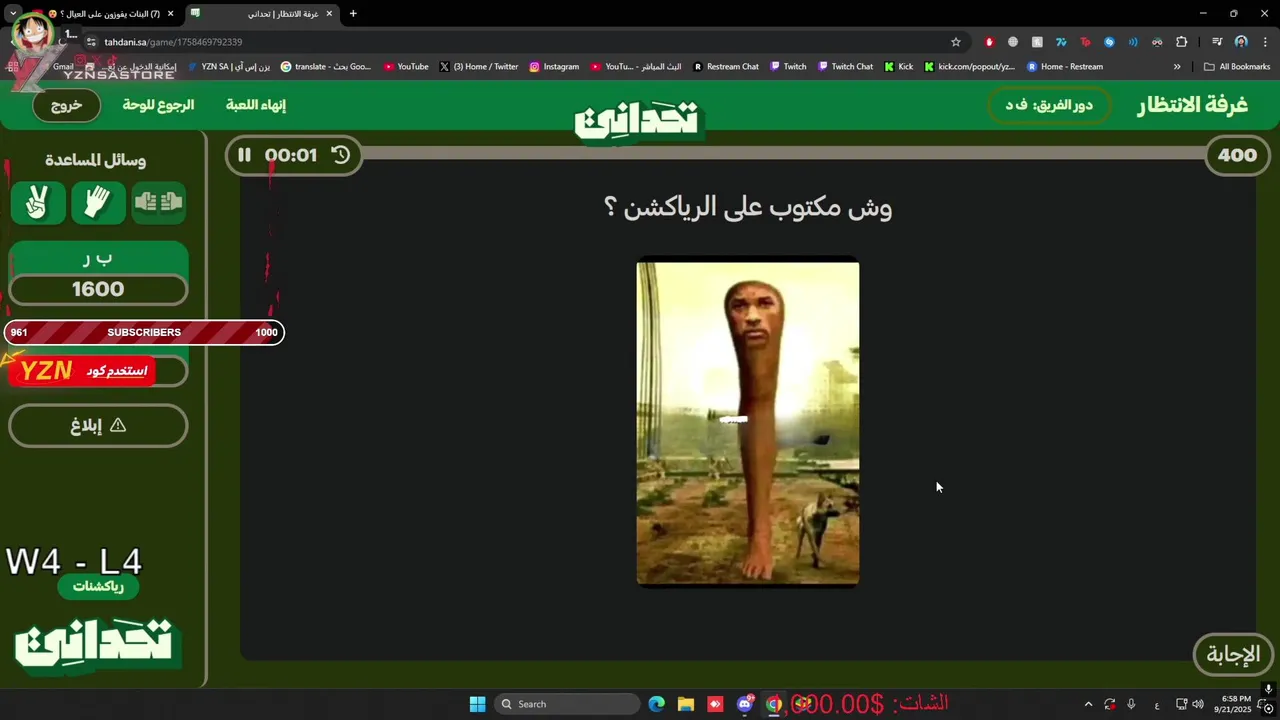Open the Chrome profile avatar
This screenshot has width=1280, height=720.
(x=1241, y=42)
